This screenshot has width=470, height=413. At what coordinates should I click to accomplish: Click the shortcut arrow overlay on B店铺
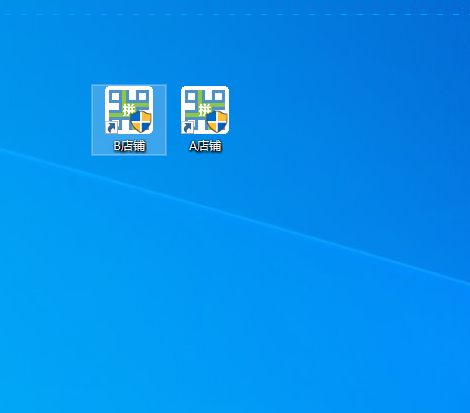111,127
